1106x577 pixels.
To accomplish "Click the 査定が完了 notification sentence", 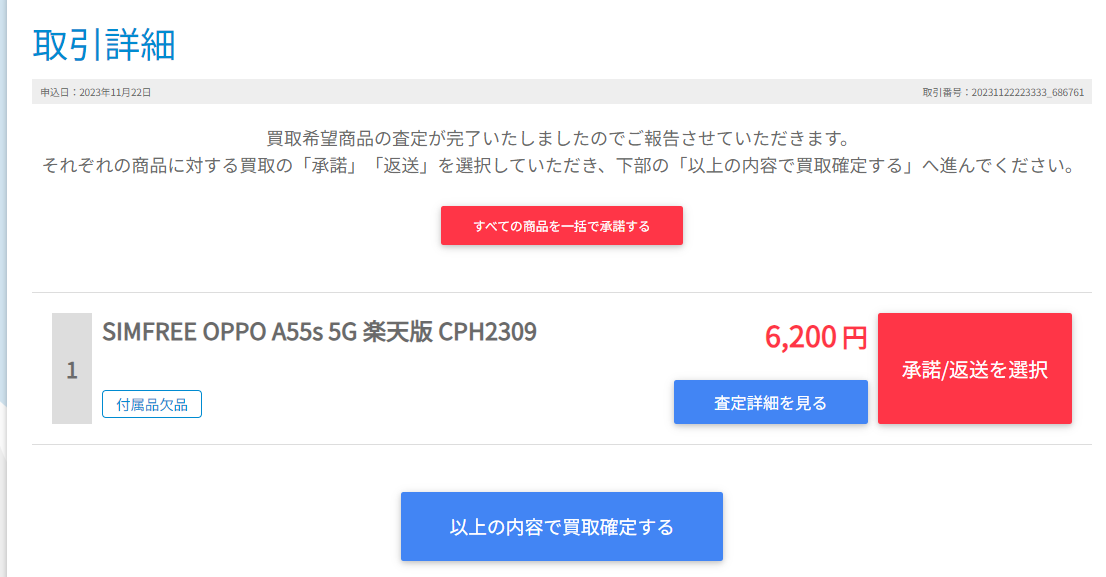I will (559, 138).
